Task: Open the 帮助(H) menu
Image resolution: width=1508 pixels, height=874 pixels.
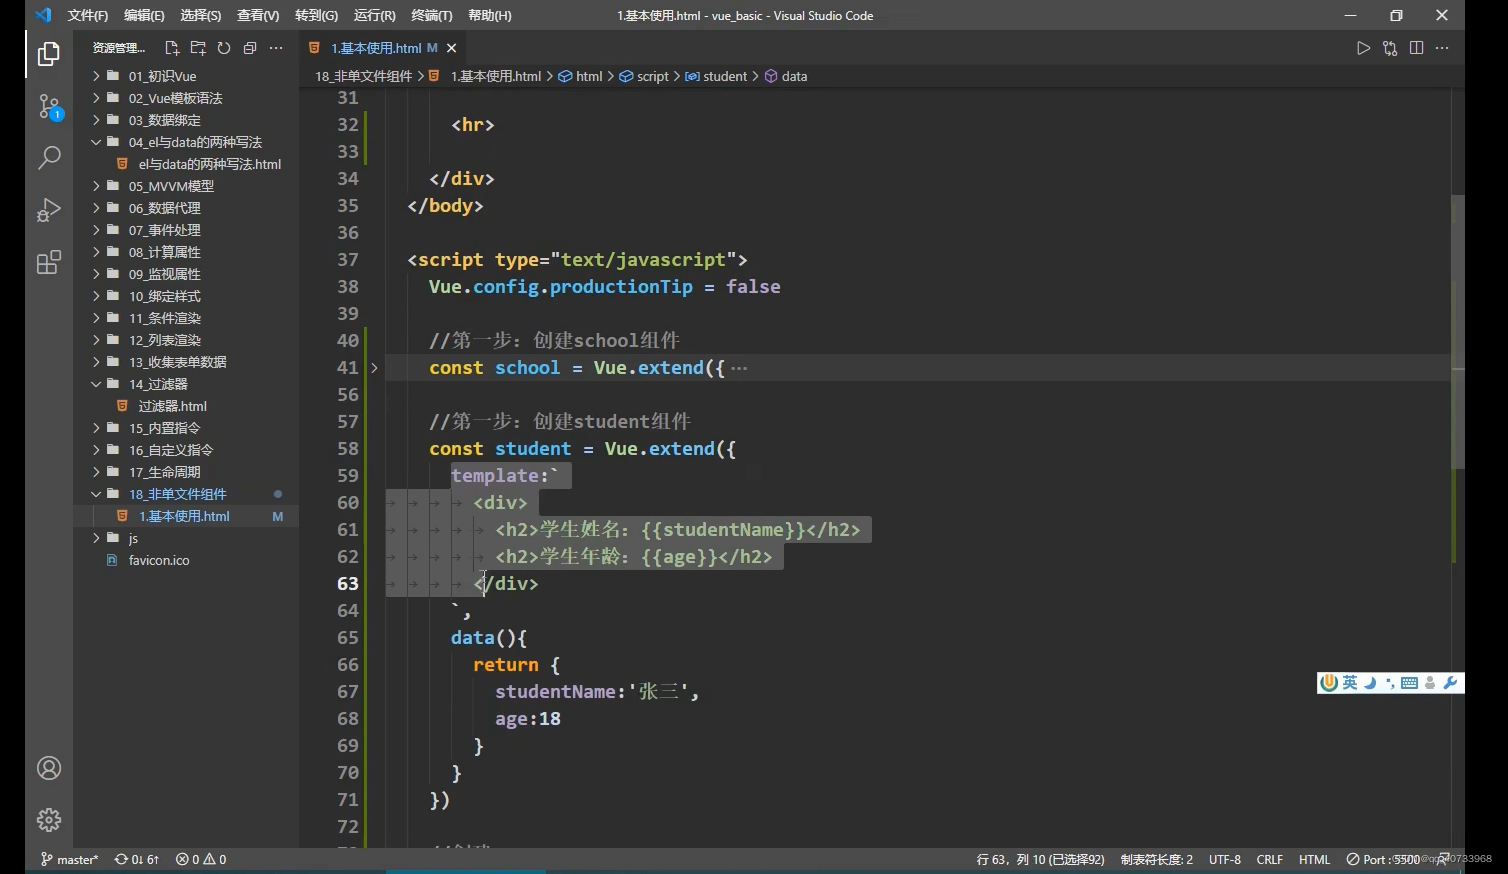Action: click(x=489, y=15)
